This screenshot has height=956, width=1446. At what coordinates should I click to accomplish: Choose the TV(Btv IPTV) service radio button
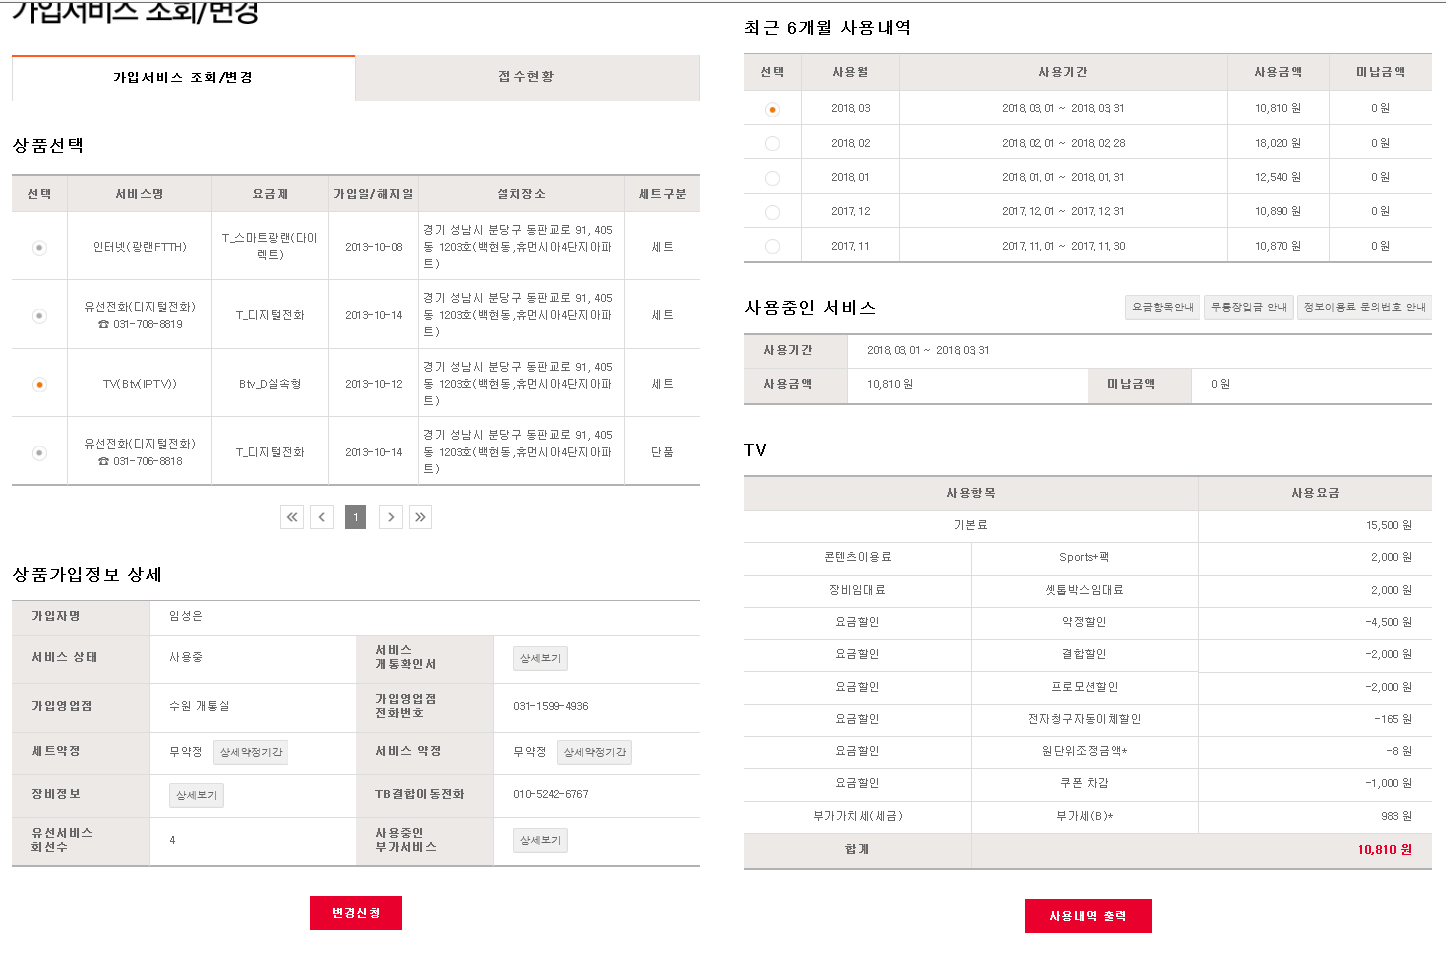[39, 384]
